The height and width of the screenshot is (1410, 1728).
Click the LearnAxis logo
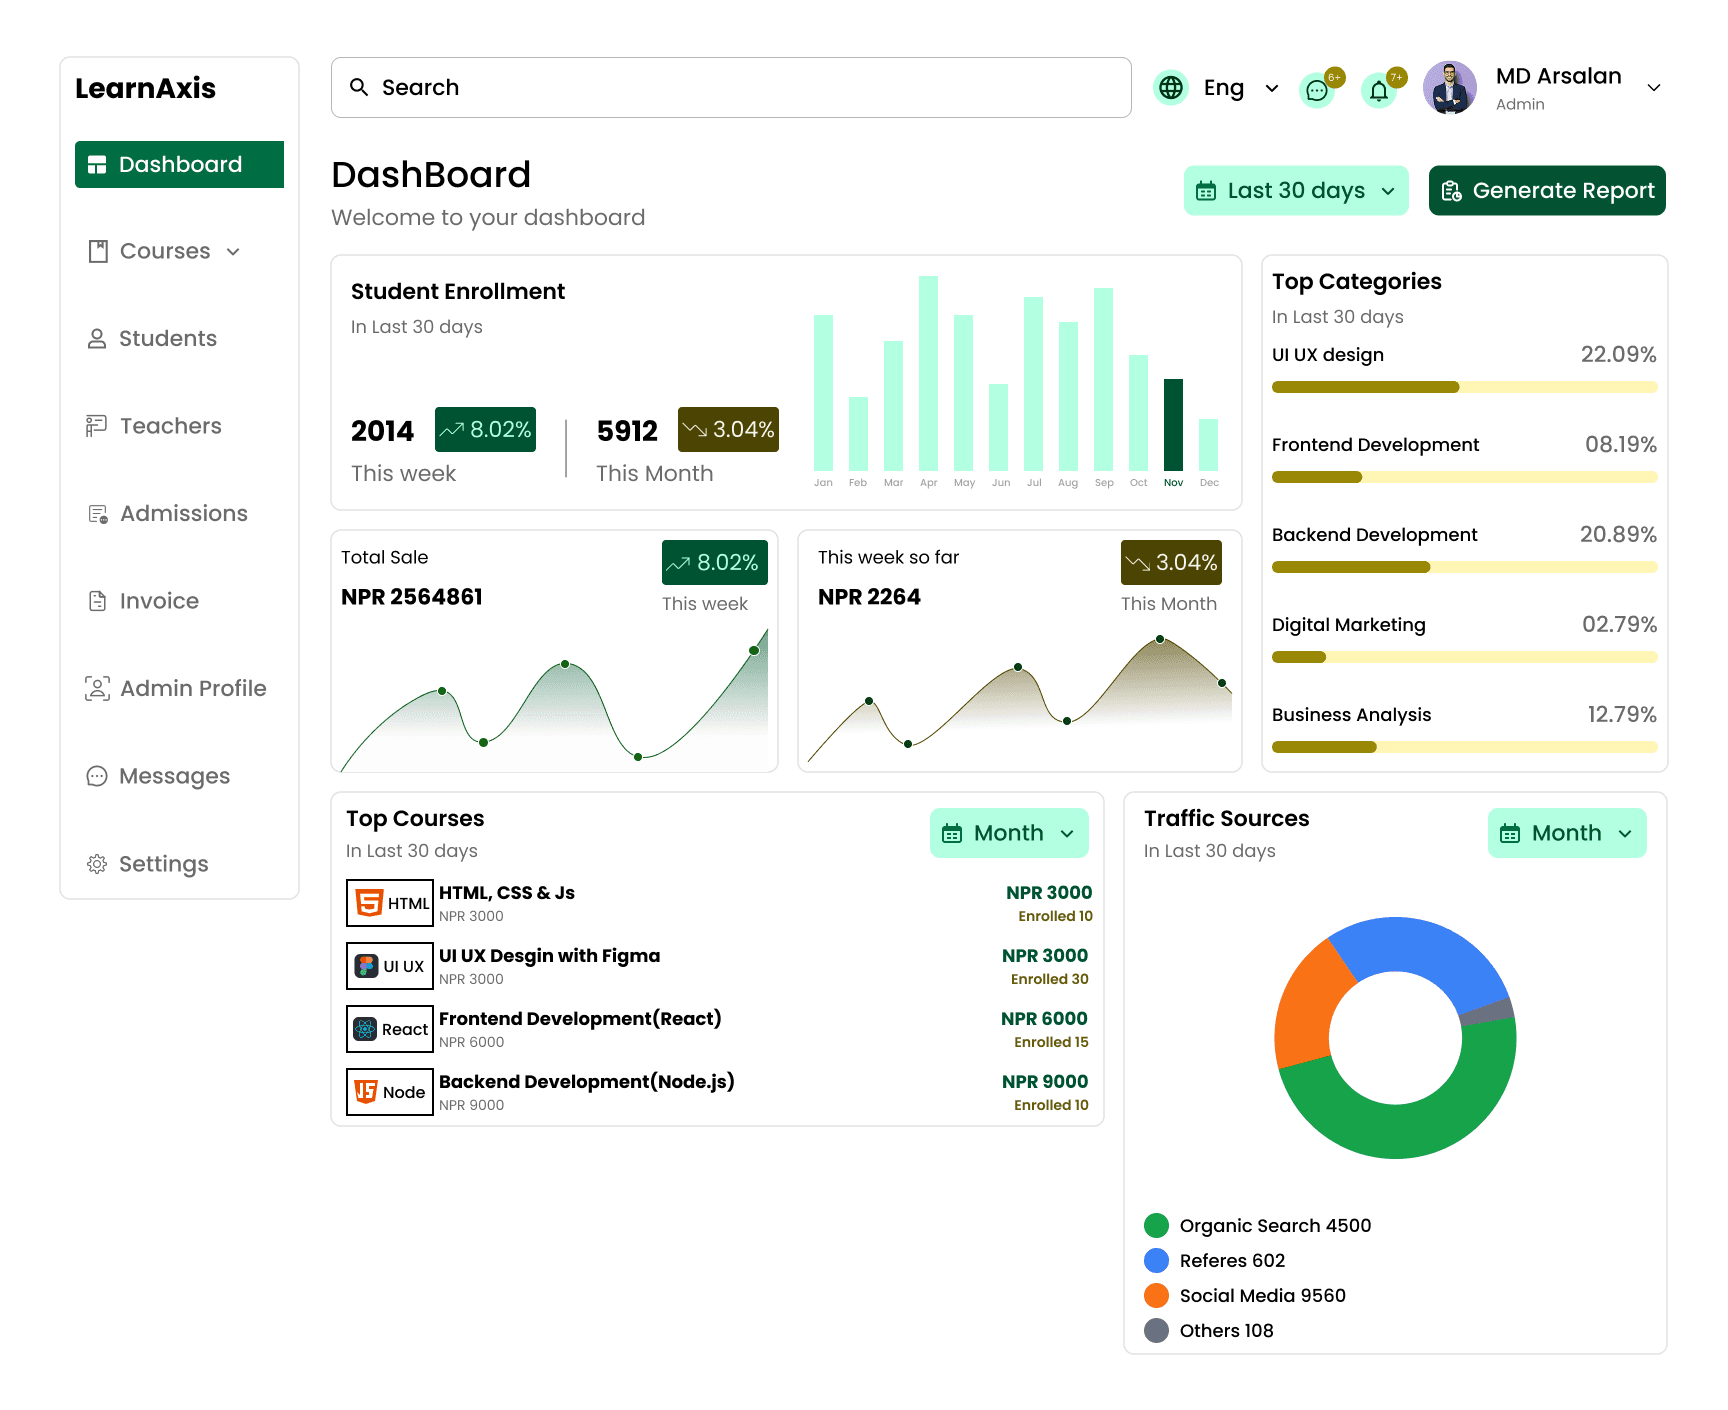coord(146,88)
